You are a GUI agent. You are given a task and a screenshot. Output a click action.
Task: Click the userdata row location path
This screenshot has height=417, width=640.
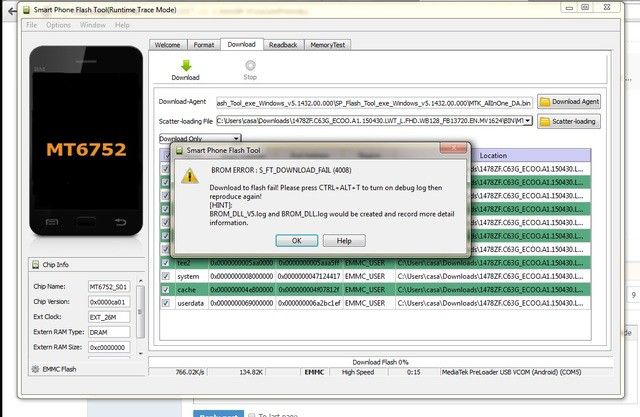coord(493,303)
